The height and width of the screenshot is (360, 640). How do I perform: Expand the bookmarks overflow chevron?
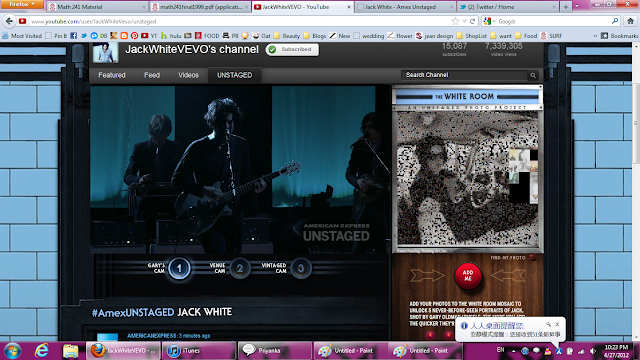pyautogui.click(x=596, y=36)
